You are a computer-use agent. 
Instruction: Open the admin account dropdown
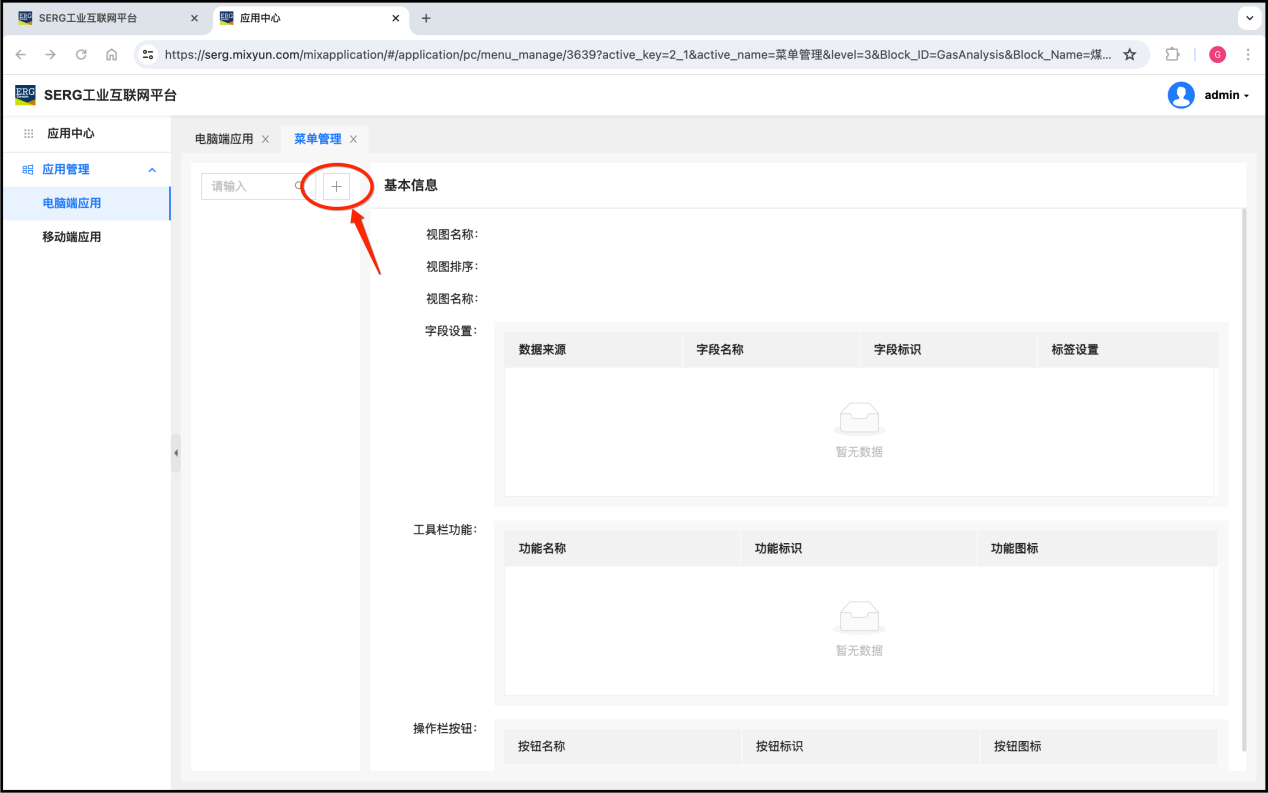click(1228, 96)
